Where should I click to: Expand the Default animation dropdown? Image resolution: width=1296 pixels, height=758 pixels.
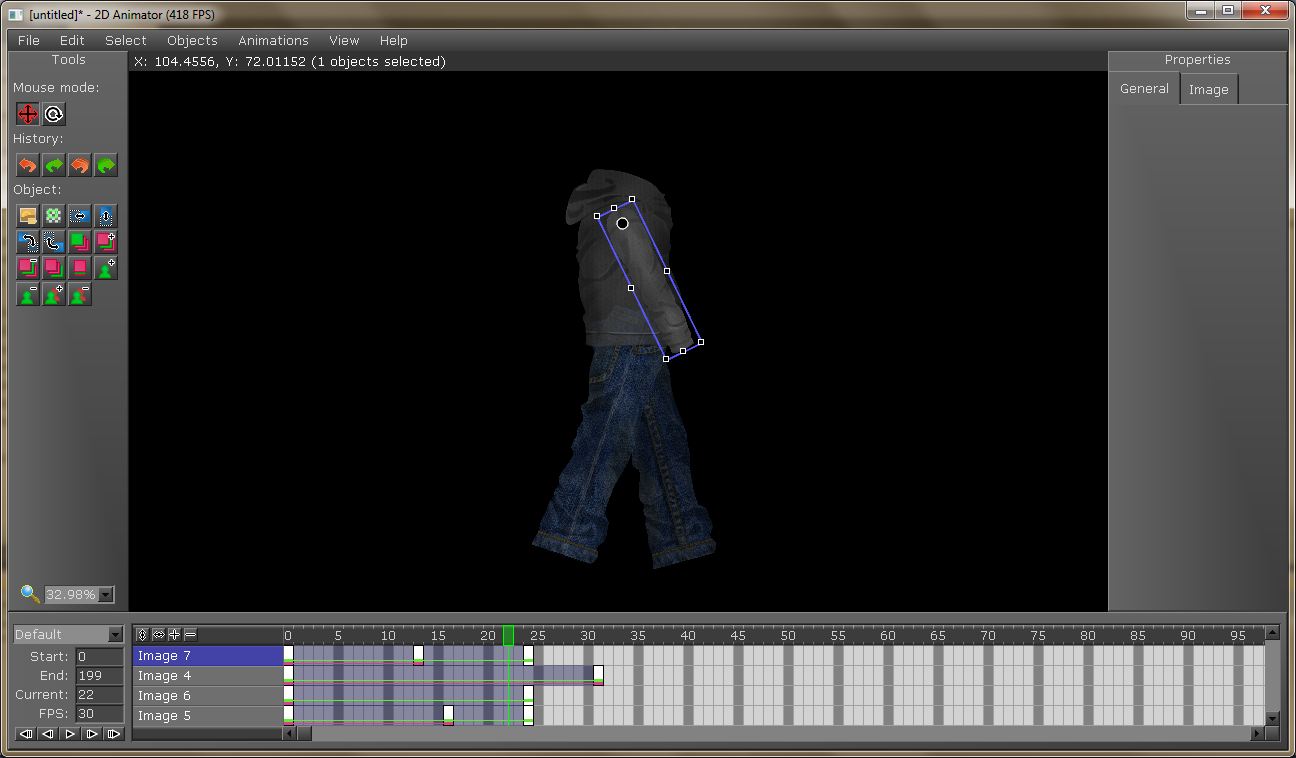(x=115, y=635)
